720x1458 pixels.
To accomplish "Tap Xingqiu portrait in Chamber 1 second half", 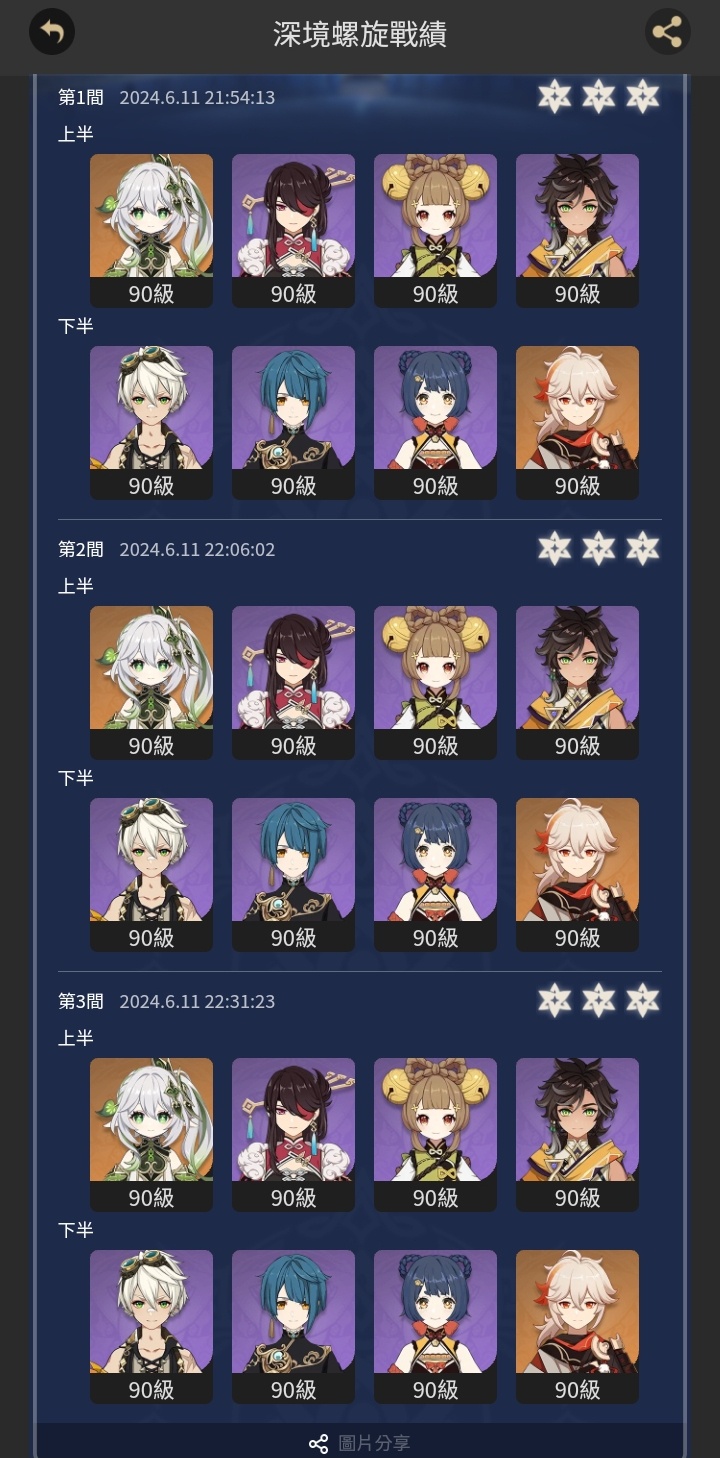I will tap(293, 423).
